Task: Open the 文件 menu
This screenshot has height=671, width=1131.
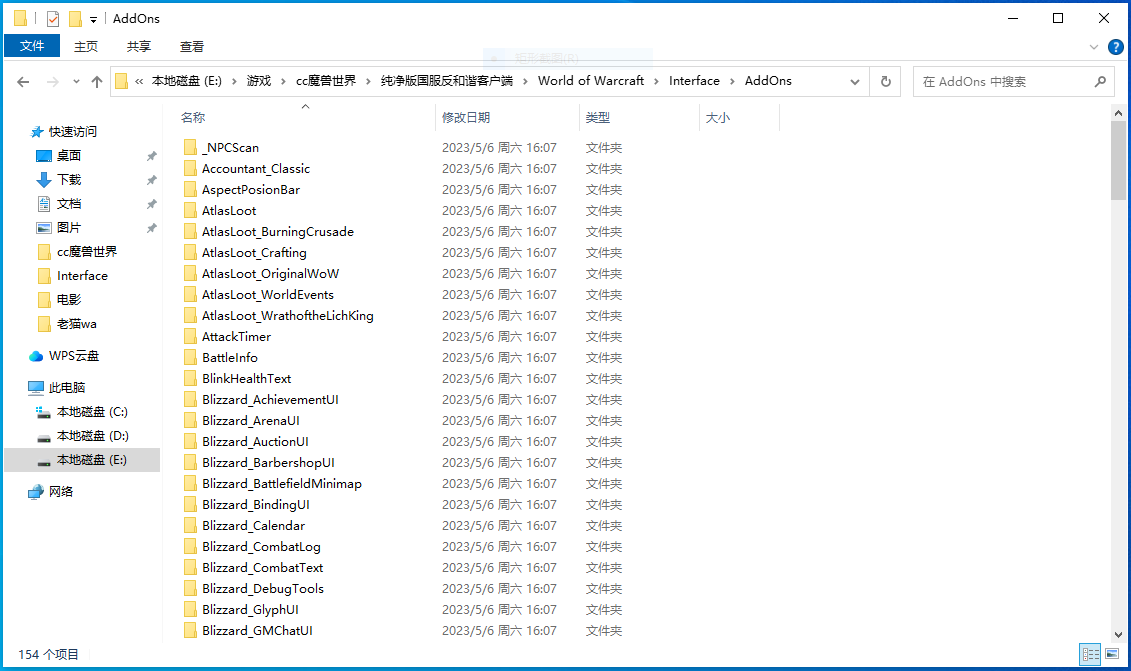Action: click(31, 46)
